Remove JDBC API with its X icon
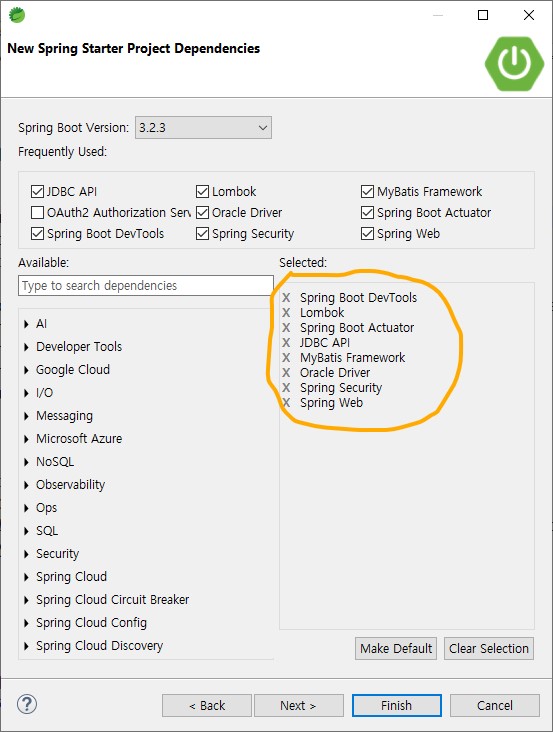The image size is (553, 732). (286, 343)
